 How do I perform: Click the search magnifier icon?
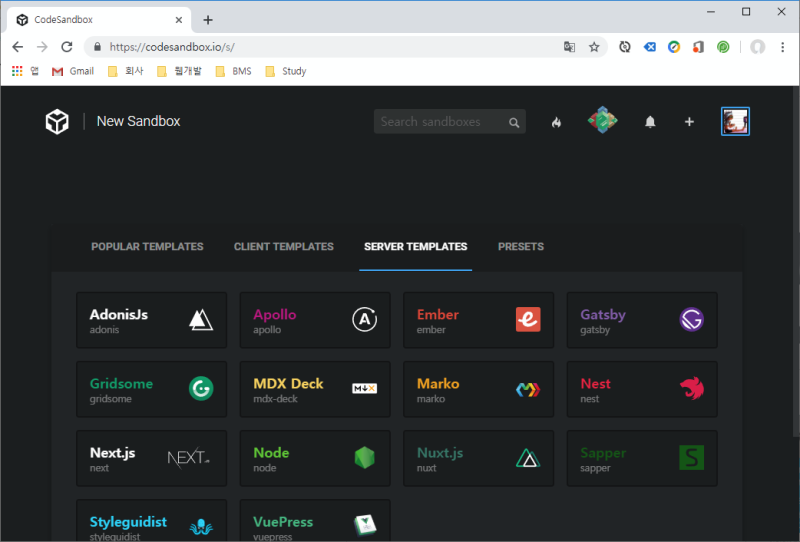tap(514, 122)
